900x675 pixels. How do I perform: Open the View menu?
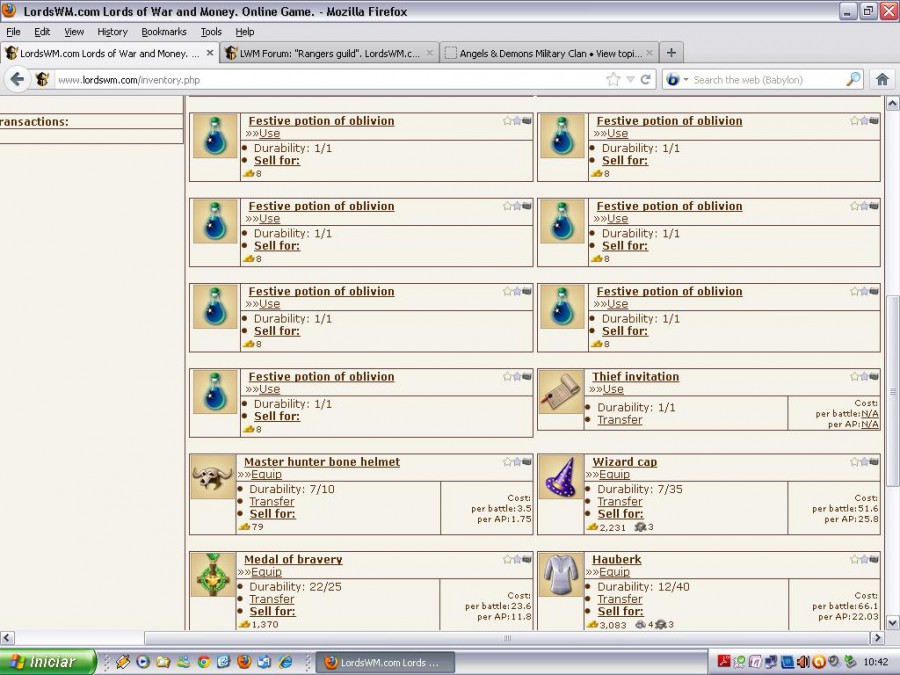[74, 32]
